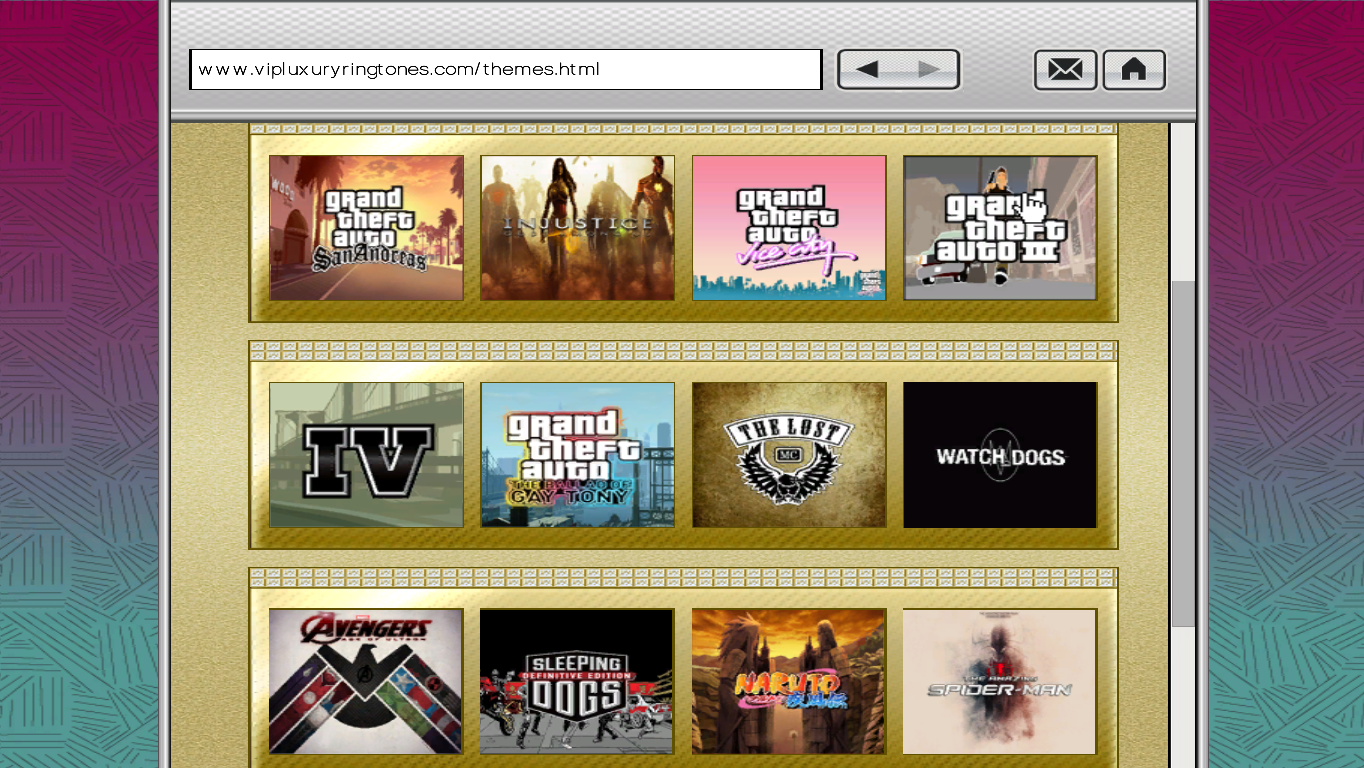Select Ballad of Gay Tony theme

(577, 455)
